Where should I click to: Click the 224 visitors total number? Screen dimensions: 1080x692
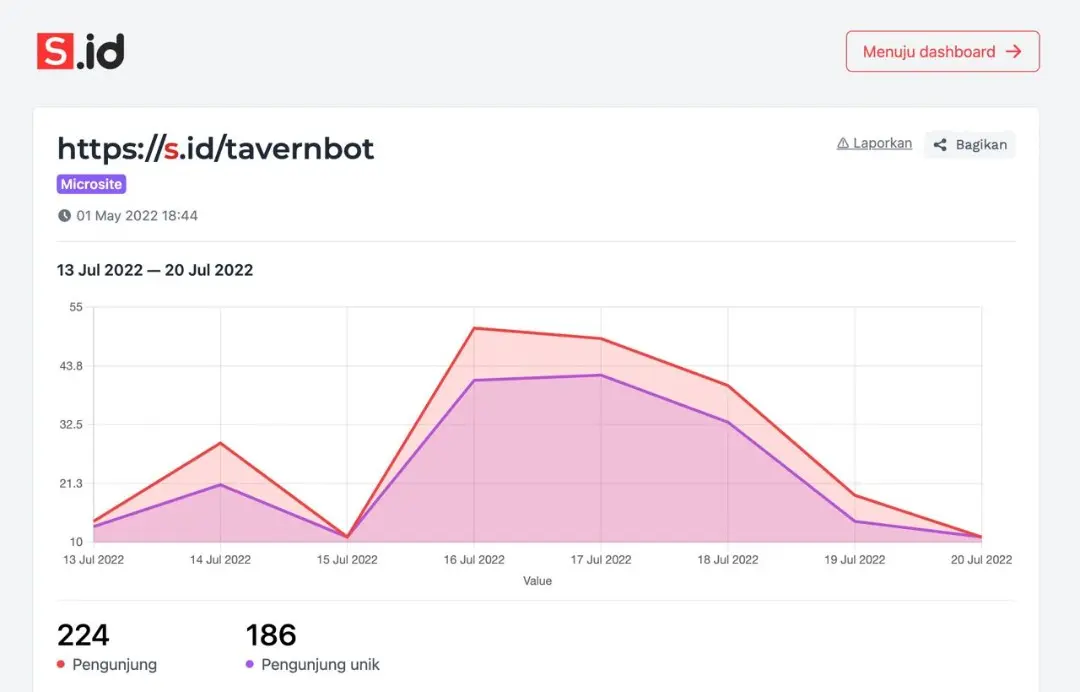(83, 635)
